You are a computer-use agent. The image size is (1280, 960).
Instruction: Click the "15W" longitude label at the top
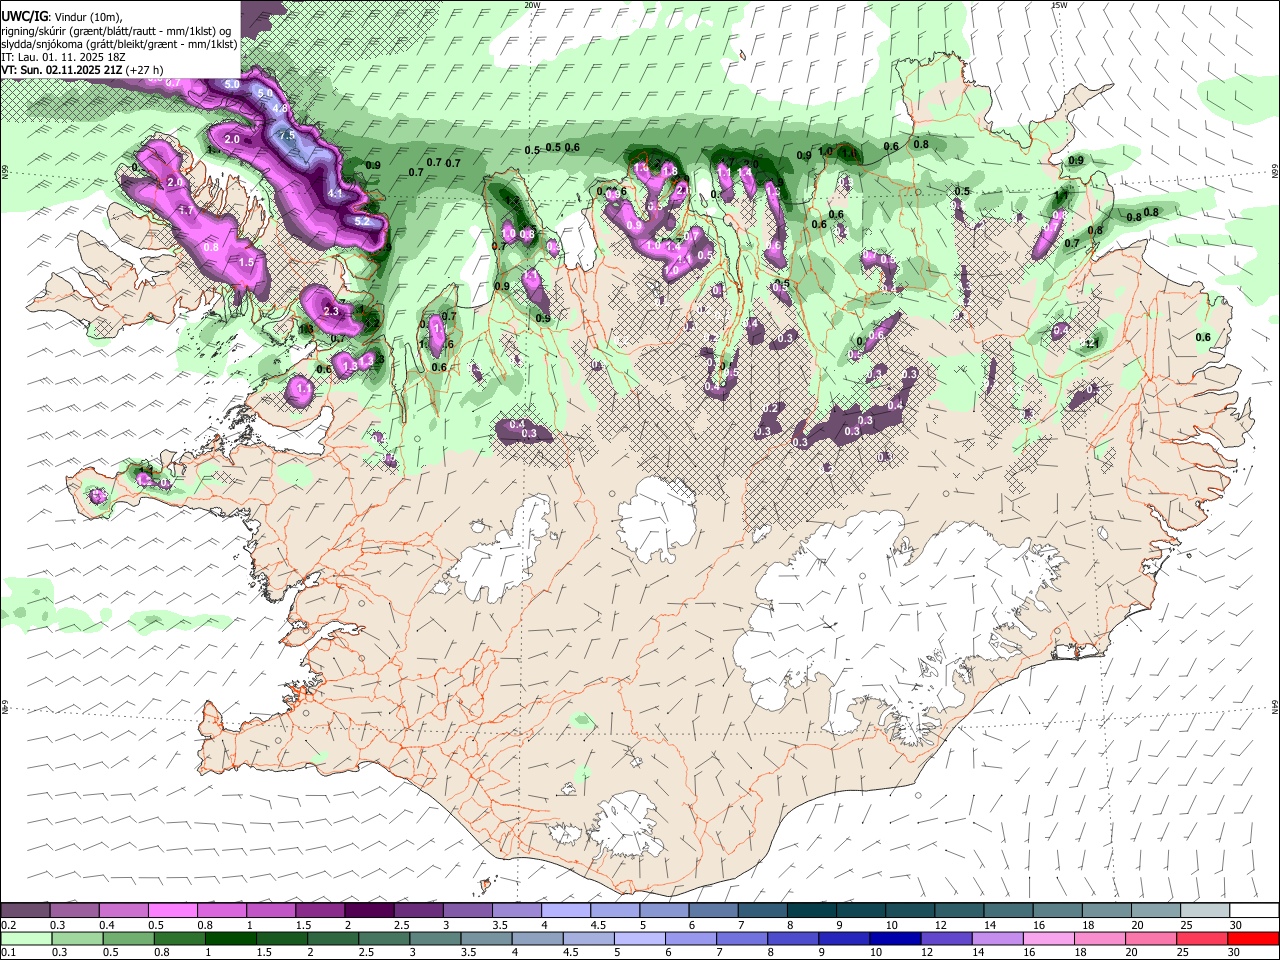pos(1060,5)
